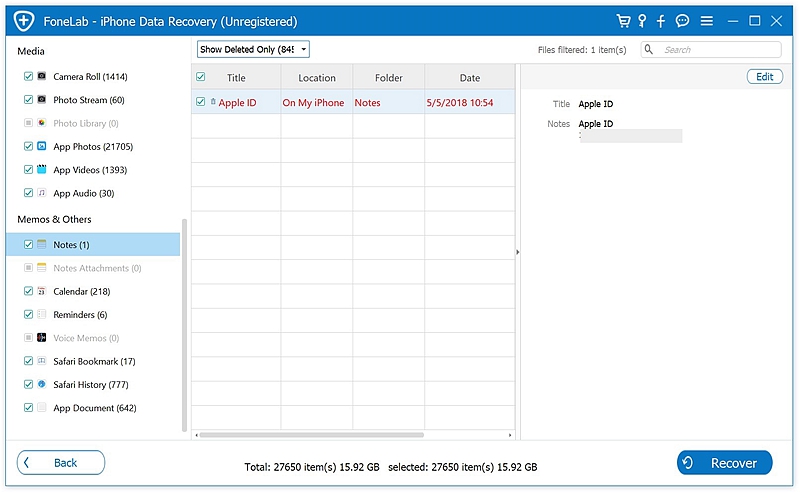Toggle select-all checkbox in table header
The width and height of the screenshot is (800, 493).
[x=201, y=77]
